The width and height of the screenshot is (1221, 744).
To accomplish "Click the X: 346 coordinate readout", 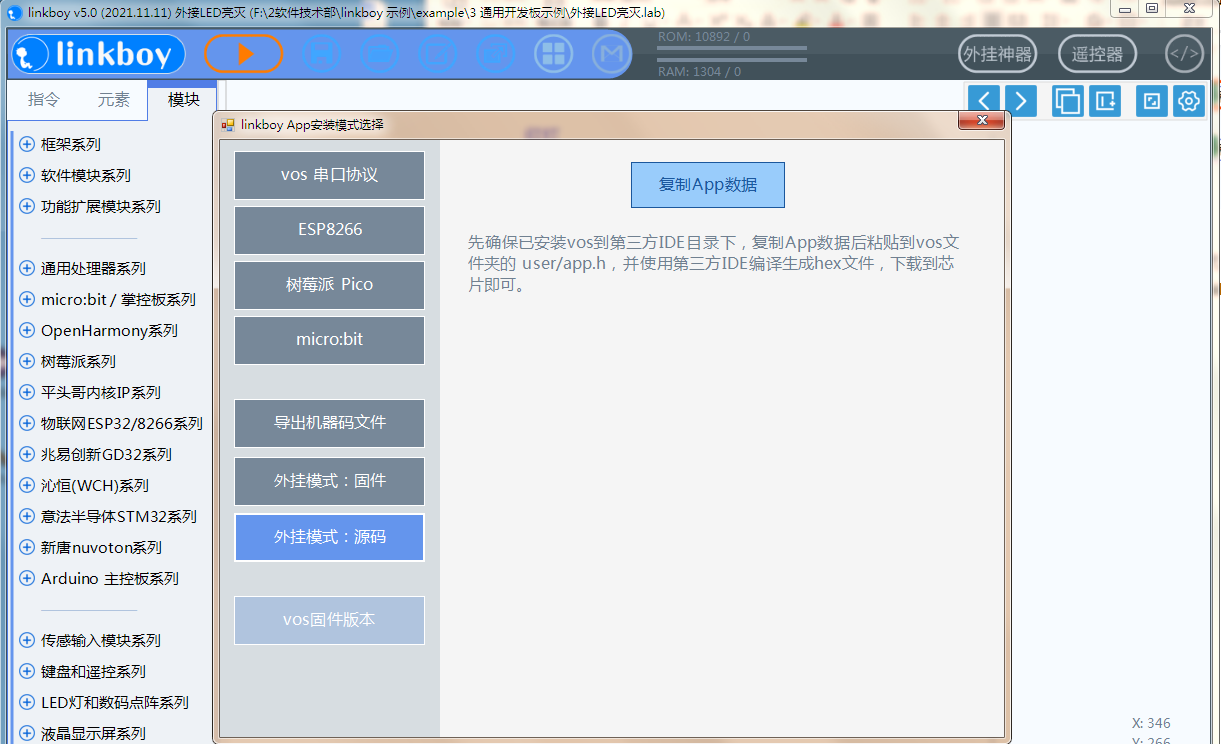I will (1151, 723).
